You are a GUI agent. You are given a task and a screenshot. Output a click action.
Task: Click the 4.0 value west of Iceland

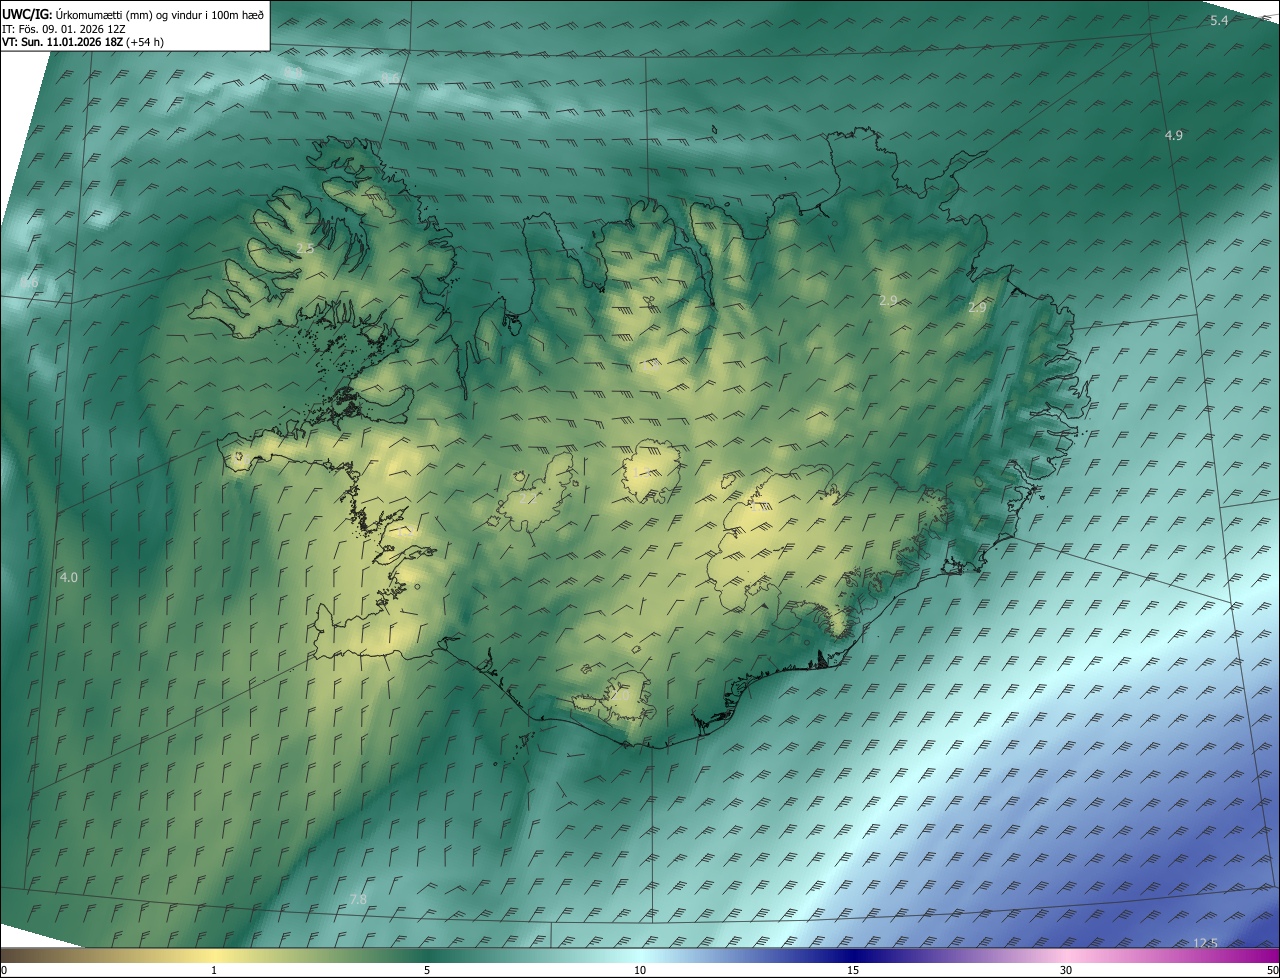68,577
